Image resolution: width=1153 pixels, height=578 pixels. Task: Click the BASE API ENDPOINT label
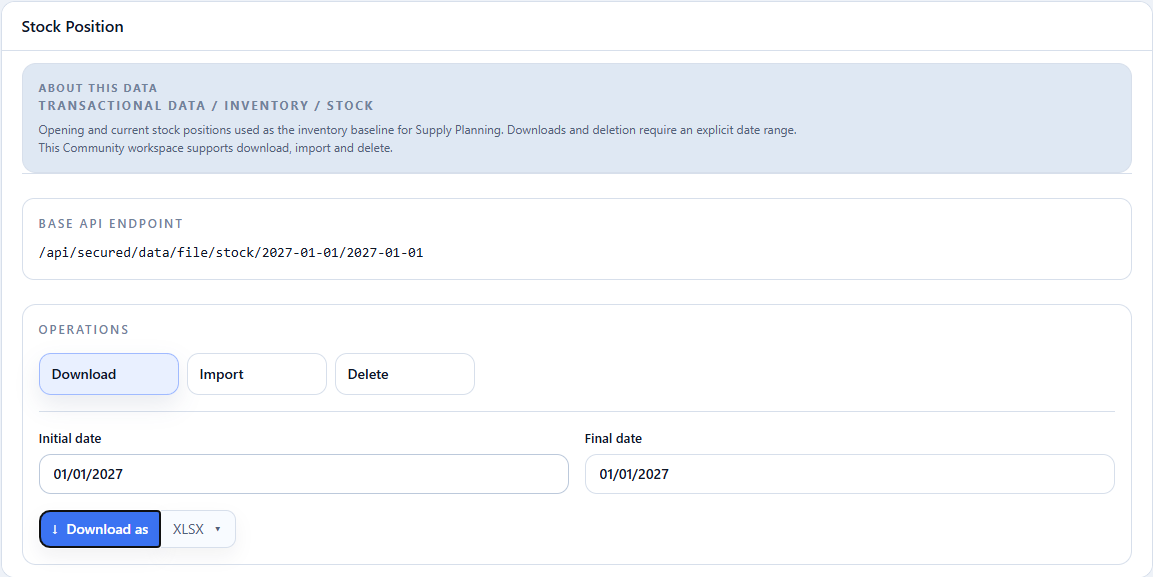(x=110, y=224)
